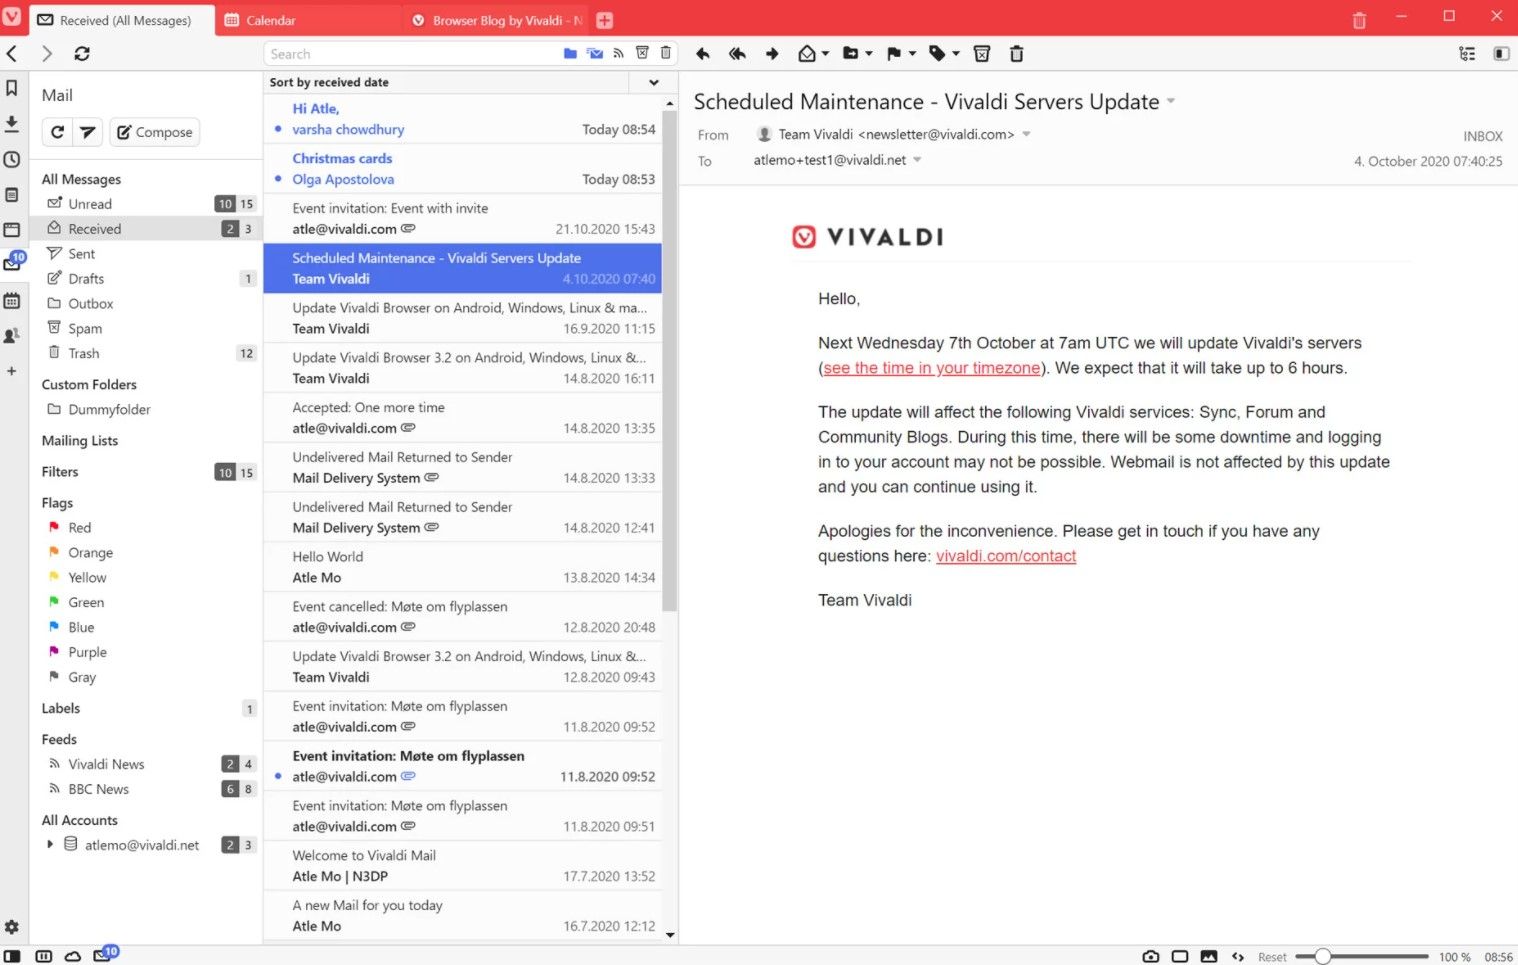Viewport: 1518px width, 965px height.
Task: Open the Calendar panel in side bar
Action: 12,300
